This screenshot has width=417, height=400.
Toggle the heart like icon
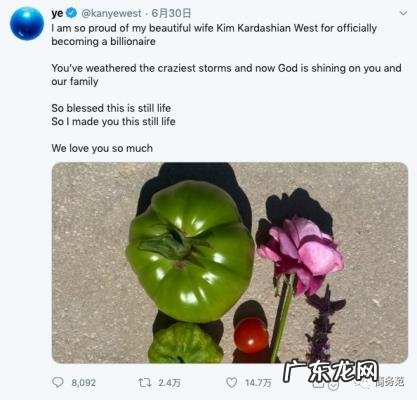pyautogui.click(x=232, y=382)
